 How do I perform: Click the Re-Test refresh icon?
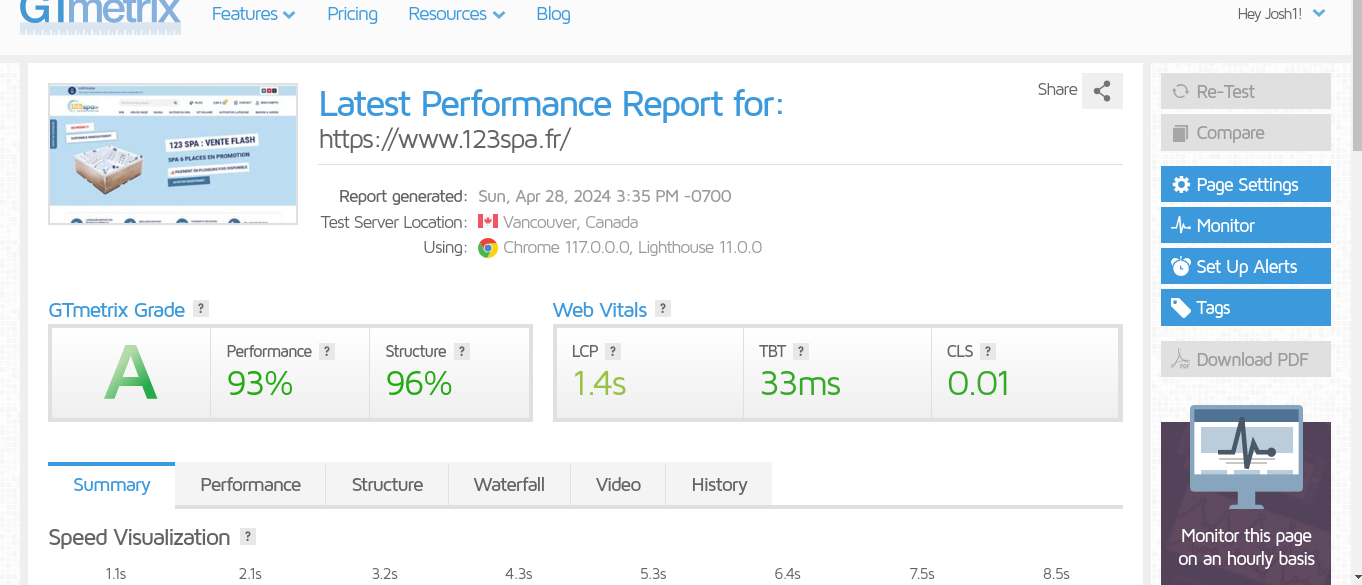tap(1180, 92)
